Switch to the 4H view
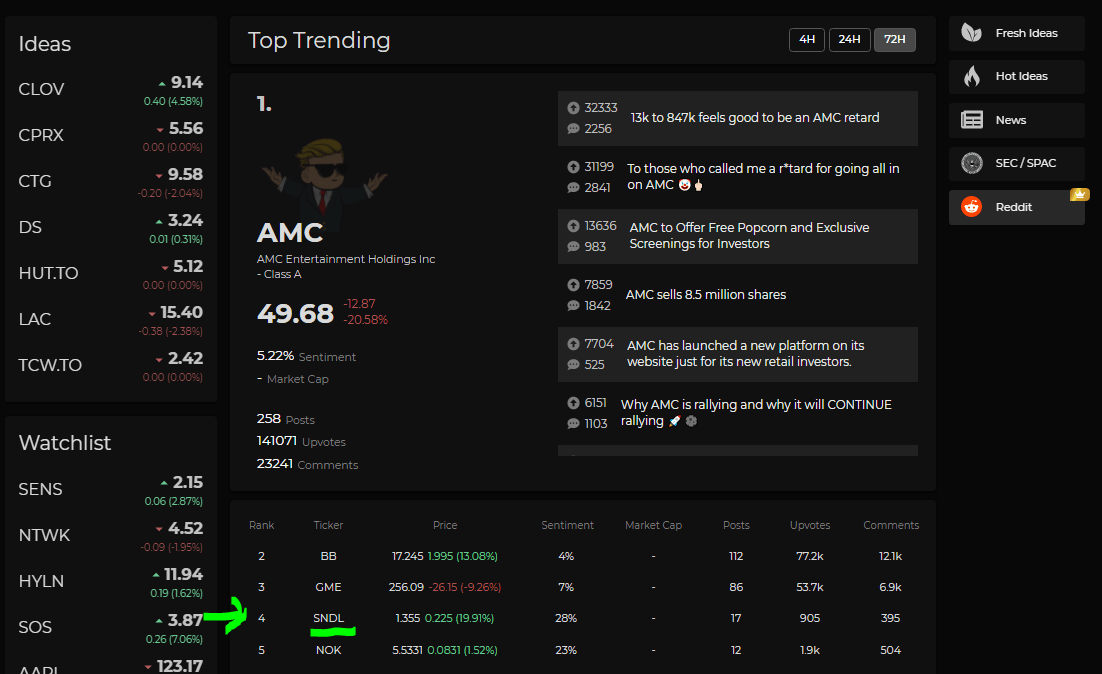1102x674 pixels. click(x=807, y=40)
